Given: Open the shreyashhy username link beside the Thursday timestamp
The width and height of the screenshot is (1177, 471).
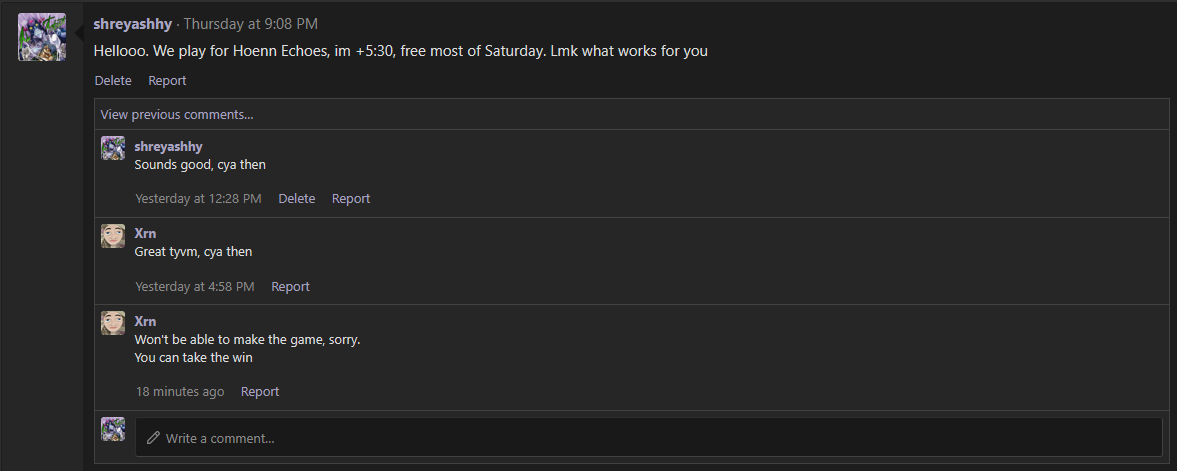Looking at the screenshot, I should pyautogui.click(x=133, y=24).
